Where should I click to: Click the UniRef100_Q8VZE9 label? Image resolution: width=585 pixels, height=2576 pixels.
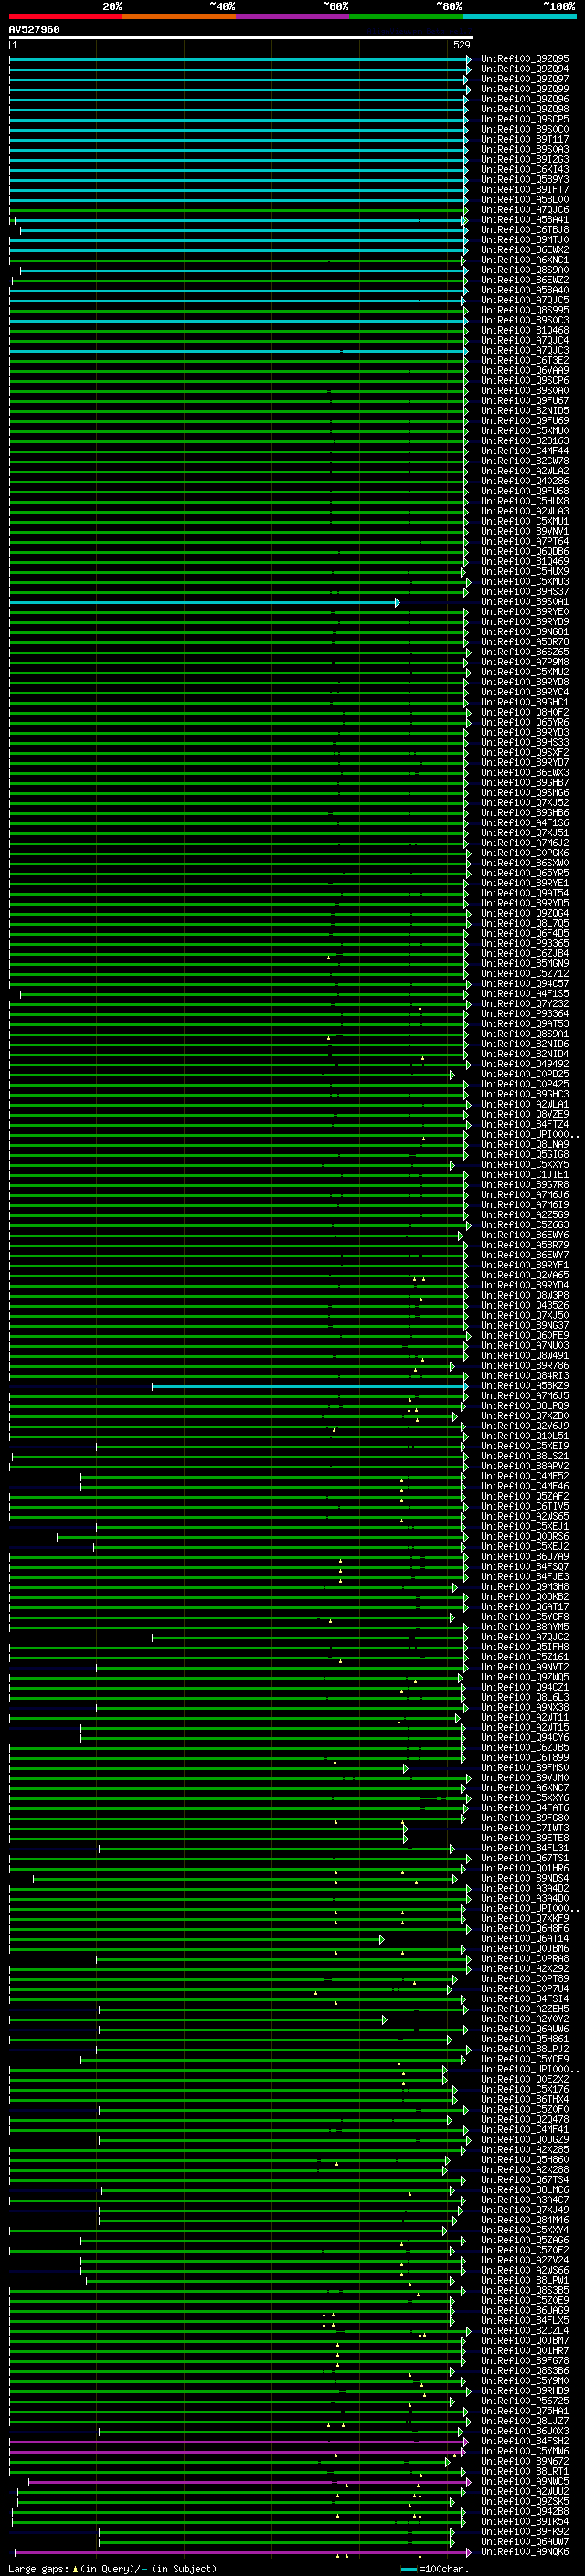point(525,1114)
